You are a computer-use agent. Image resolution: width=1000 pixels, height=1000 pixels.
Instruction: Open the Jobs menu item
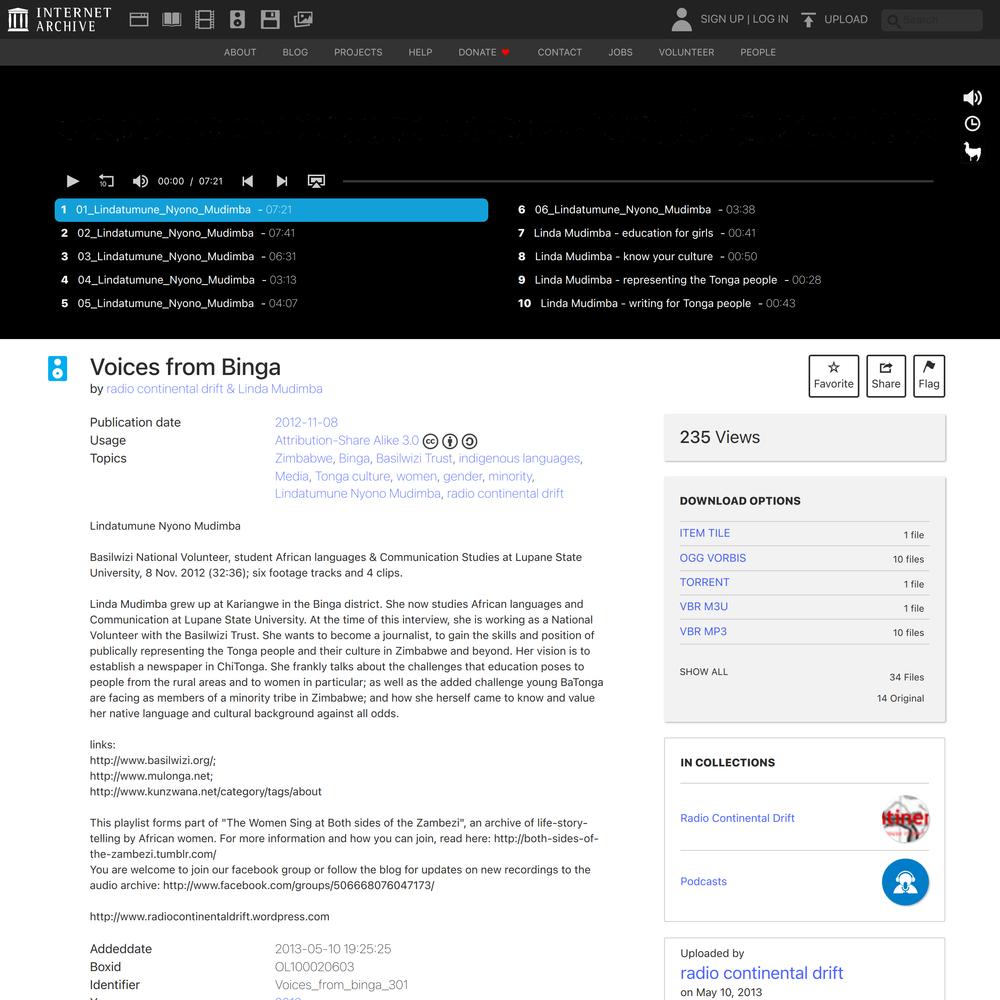point(621,52)
